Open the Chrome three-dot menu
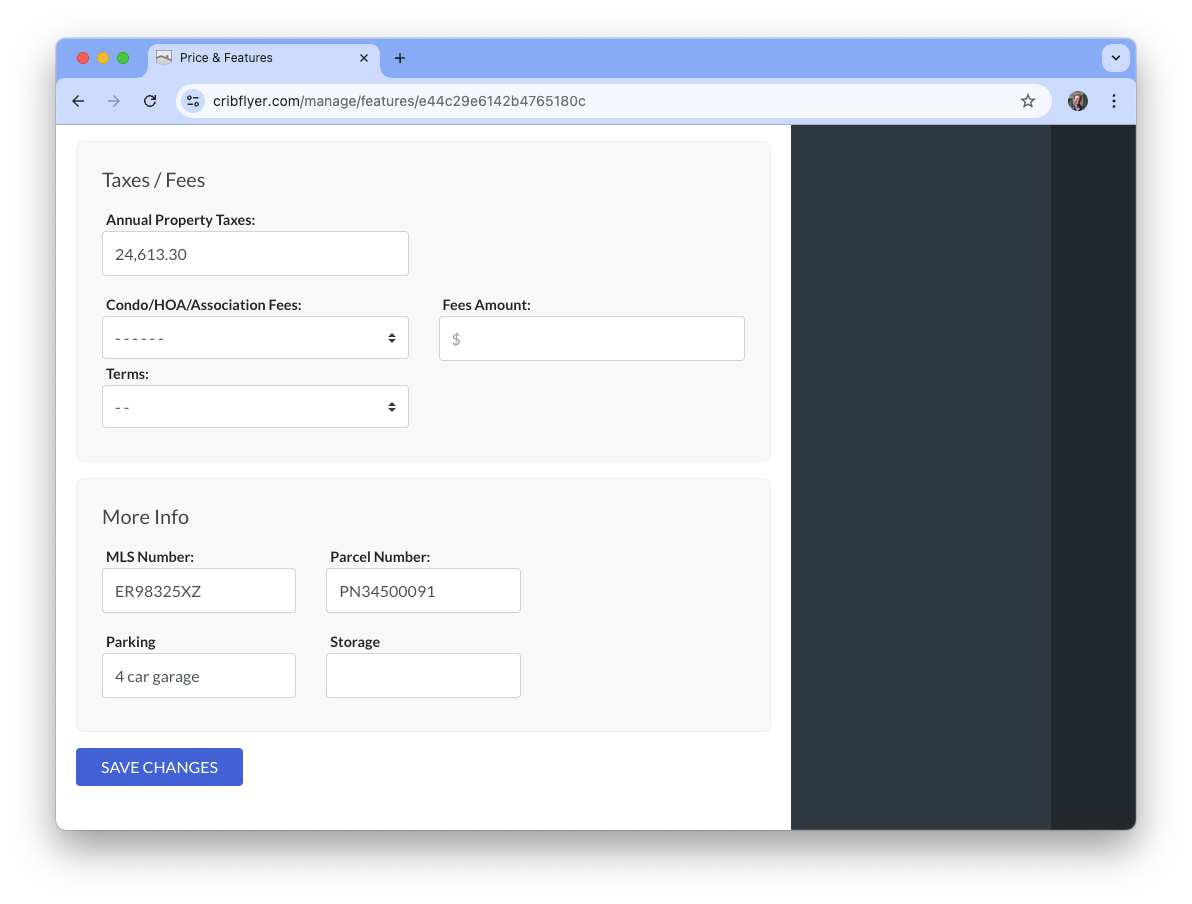This screenshot has width=1192, height=904. tap(1114, 101)
